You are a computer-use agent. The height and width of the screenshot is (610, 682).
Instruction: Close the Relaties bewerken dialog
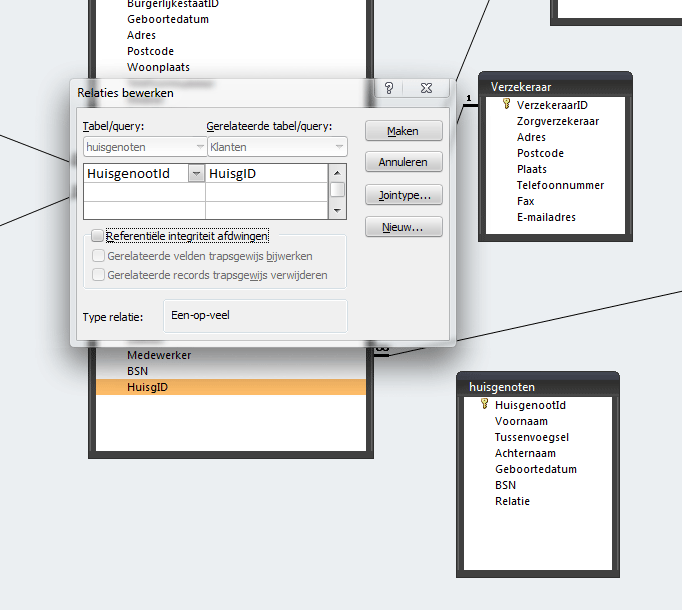(x=426, y=88)
